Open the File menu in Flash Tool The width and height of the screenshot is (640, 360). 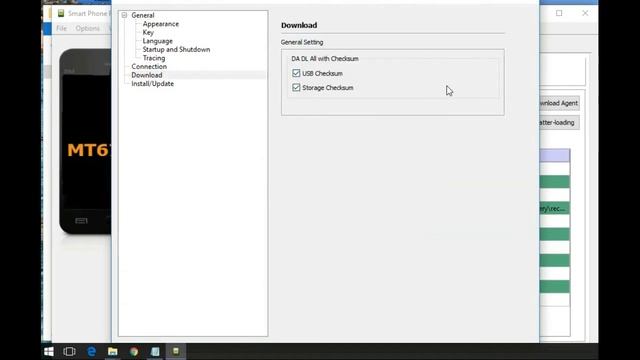(62, 28)
